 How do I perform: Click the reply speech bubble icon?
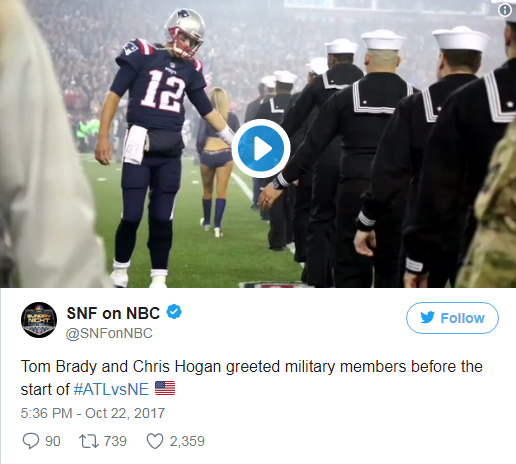pos(31,441)
